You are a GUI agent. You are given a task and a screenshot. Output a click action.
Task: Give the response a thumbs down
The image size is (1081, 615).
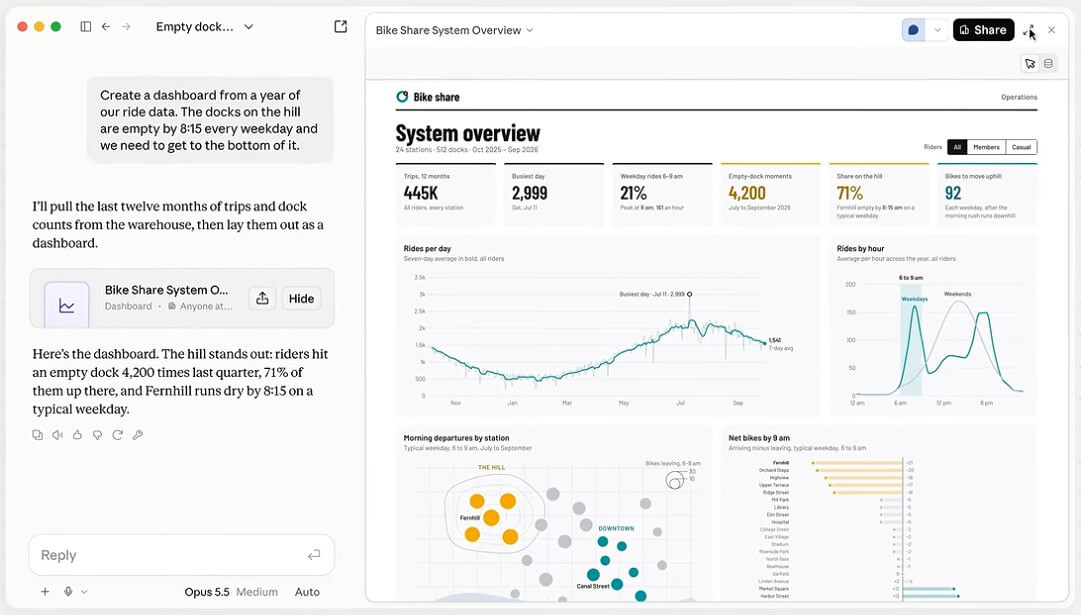[x=97, y=435]
